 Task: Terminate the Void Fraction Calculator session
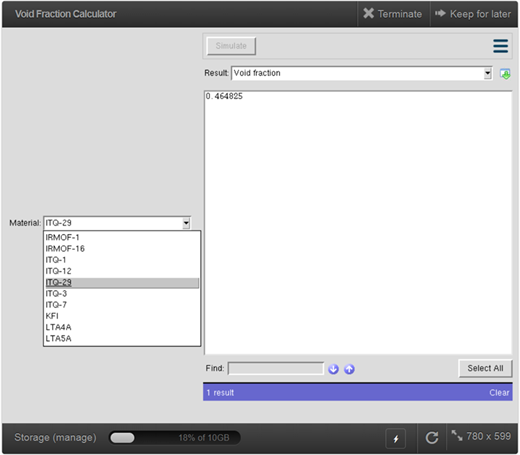tap(393, 14)
